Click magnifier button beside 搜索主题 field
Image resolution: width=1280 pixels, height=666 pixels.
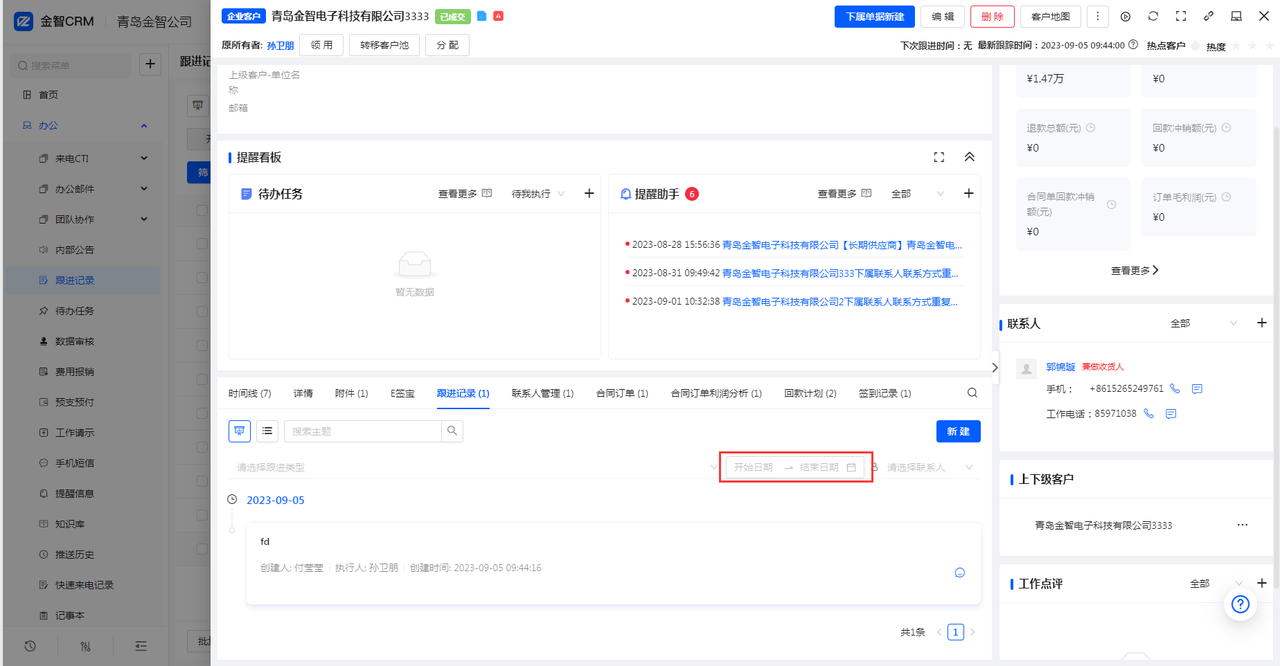click(453, 431)
